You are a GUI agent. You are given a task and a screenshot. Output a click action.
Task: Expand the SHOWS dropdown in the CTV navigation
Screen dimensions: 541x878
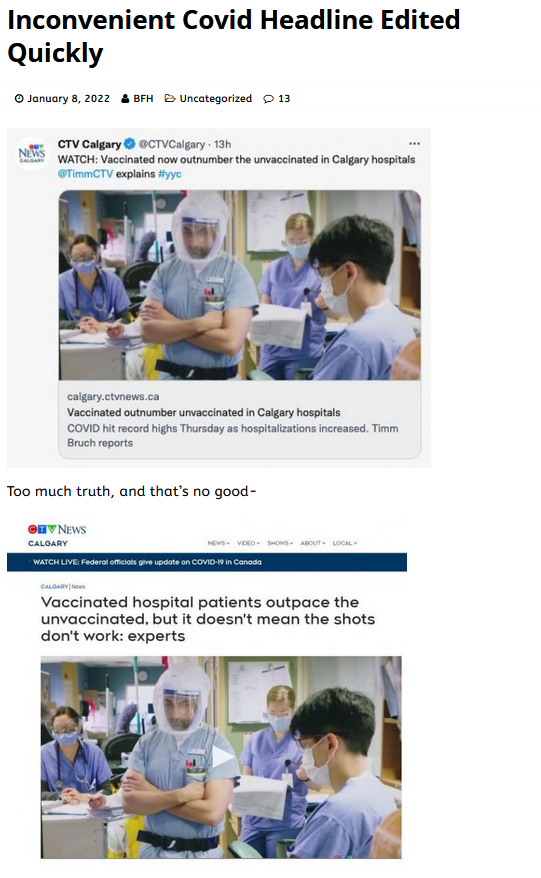(280, 543)
